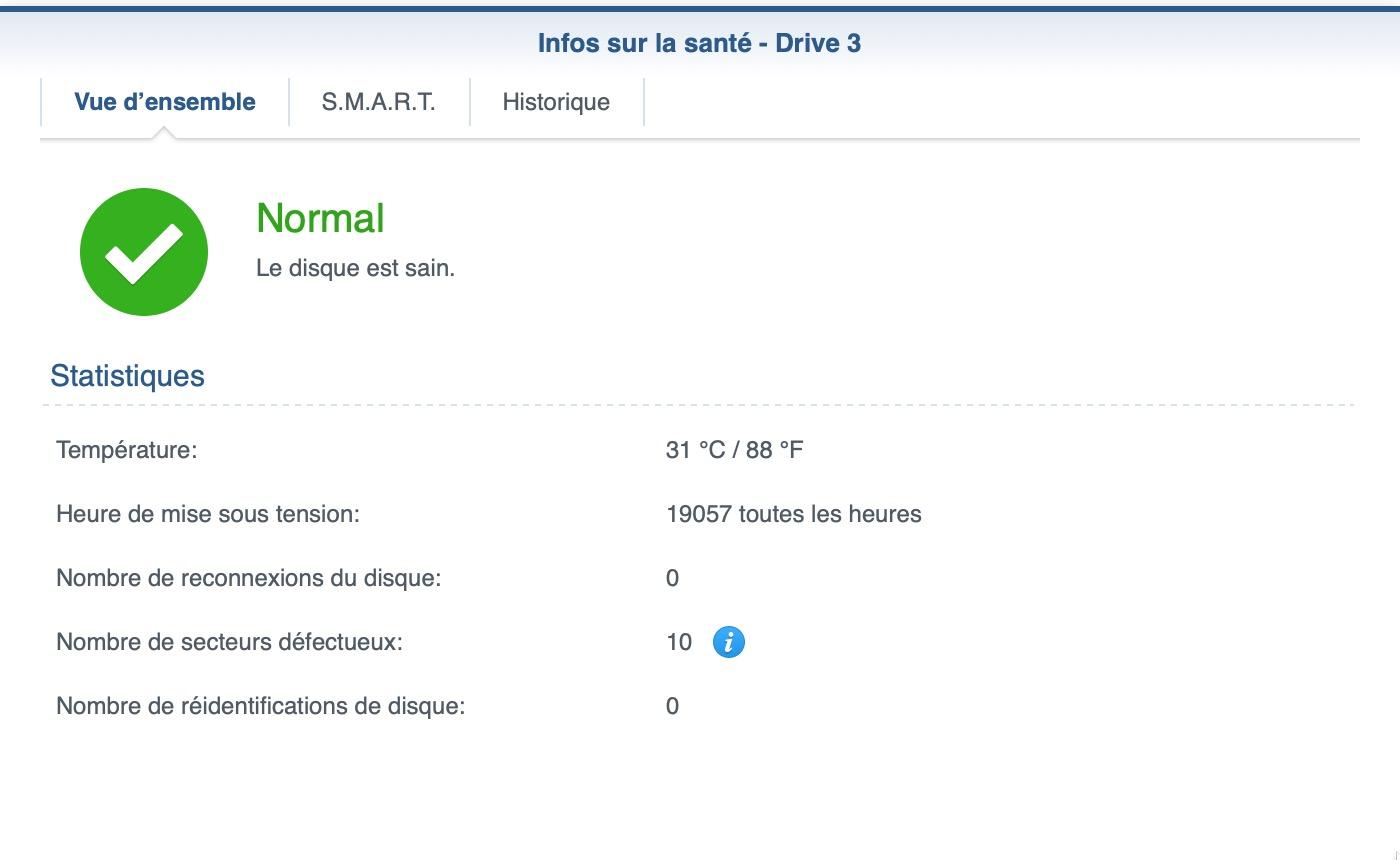Screen dimensions: 1400x860
Task: Click the Température label
Action: [x=126, y=450]
